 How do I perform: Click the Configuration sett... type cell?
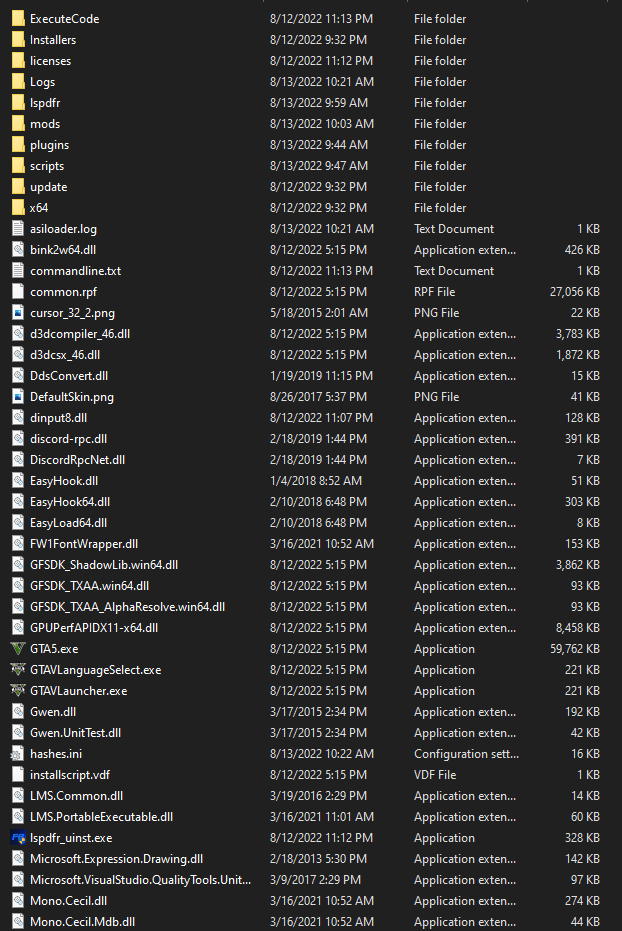(x=466, y=754)
